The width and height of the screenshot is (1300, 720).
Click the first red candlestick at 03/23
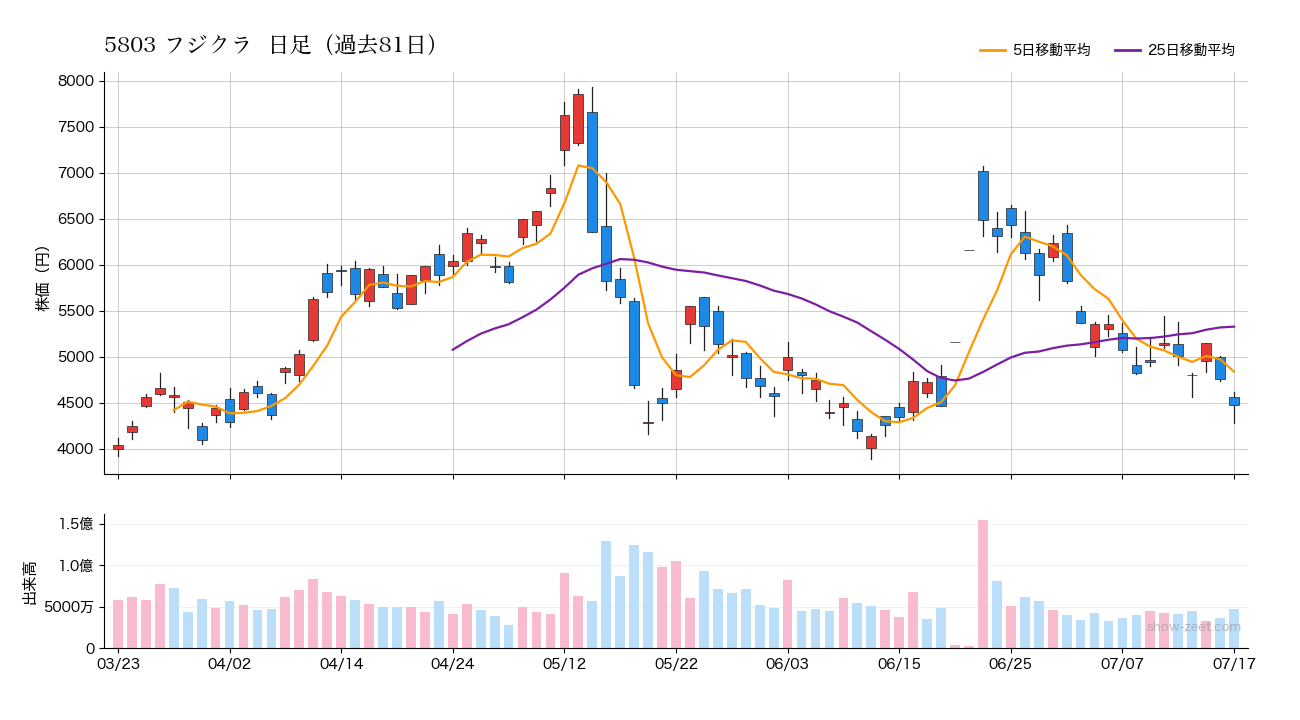pyautogui.click(x=118, y=447)
